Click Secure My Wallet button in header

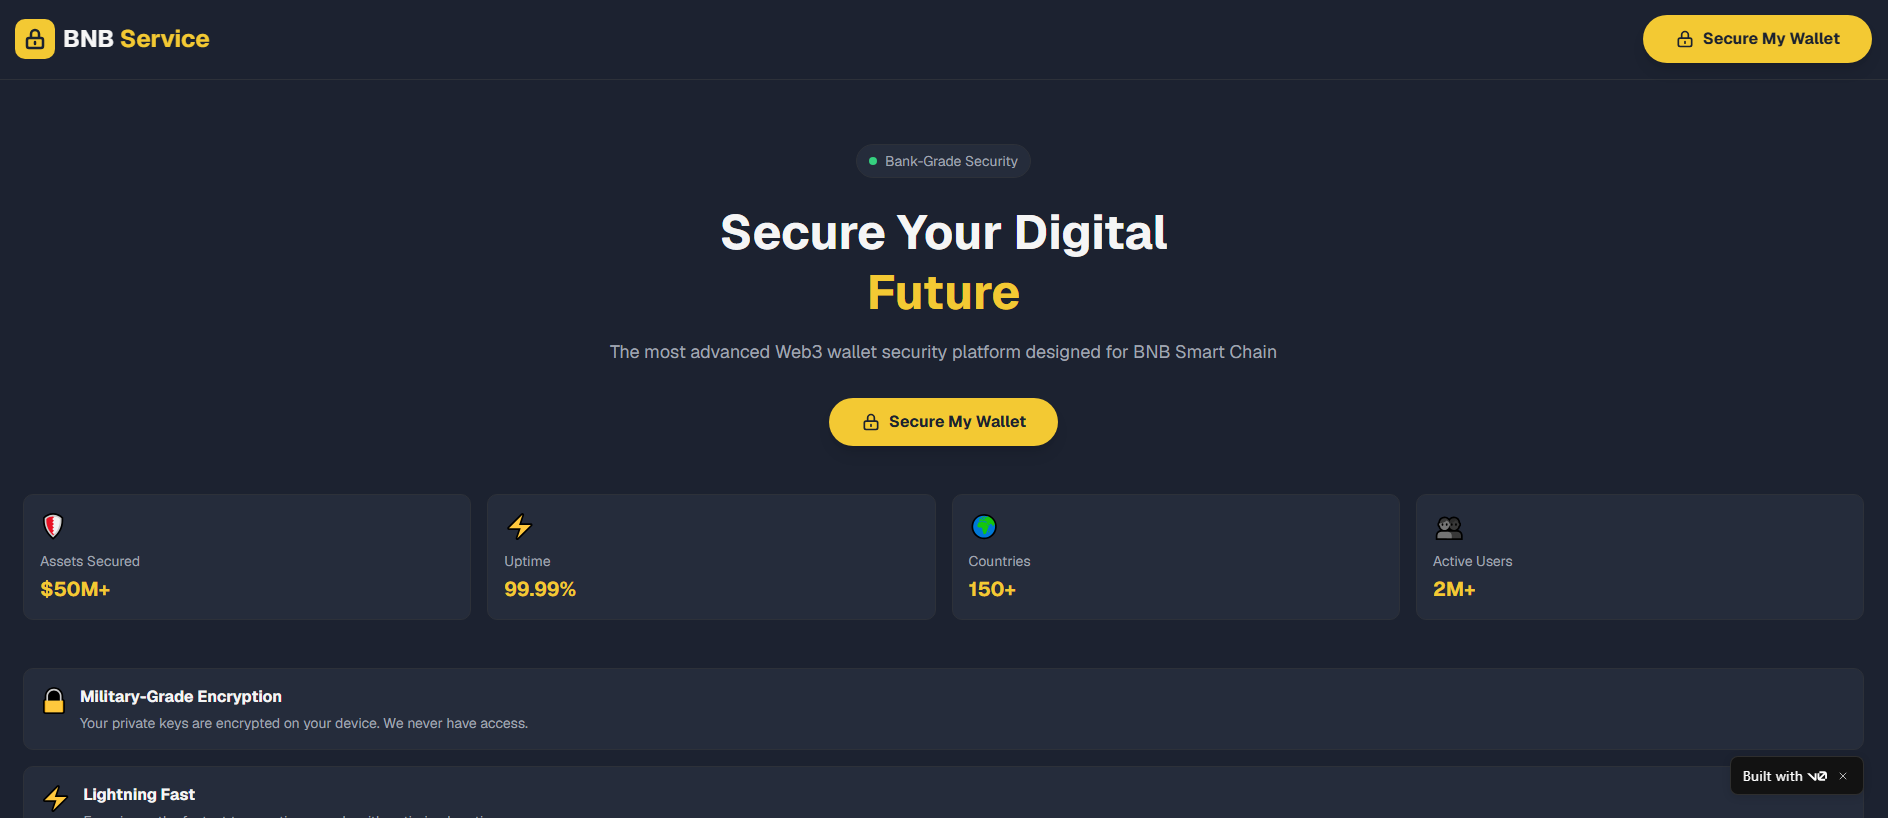pos(1757,39)
